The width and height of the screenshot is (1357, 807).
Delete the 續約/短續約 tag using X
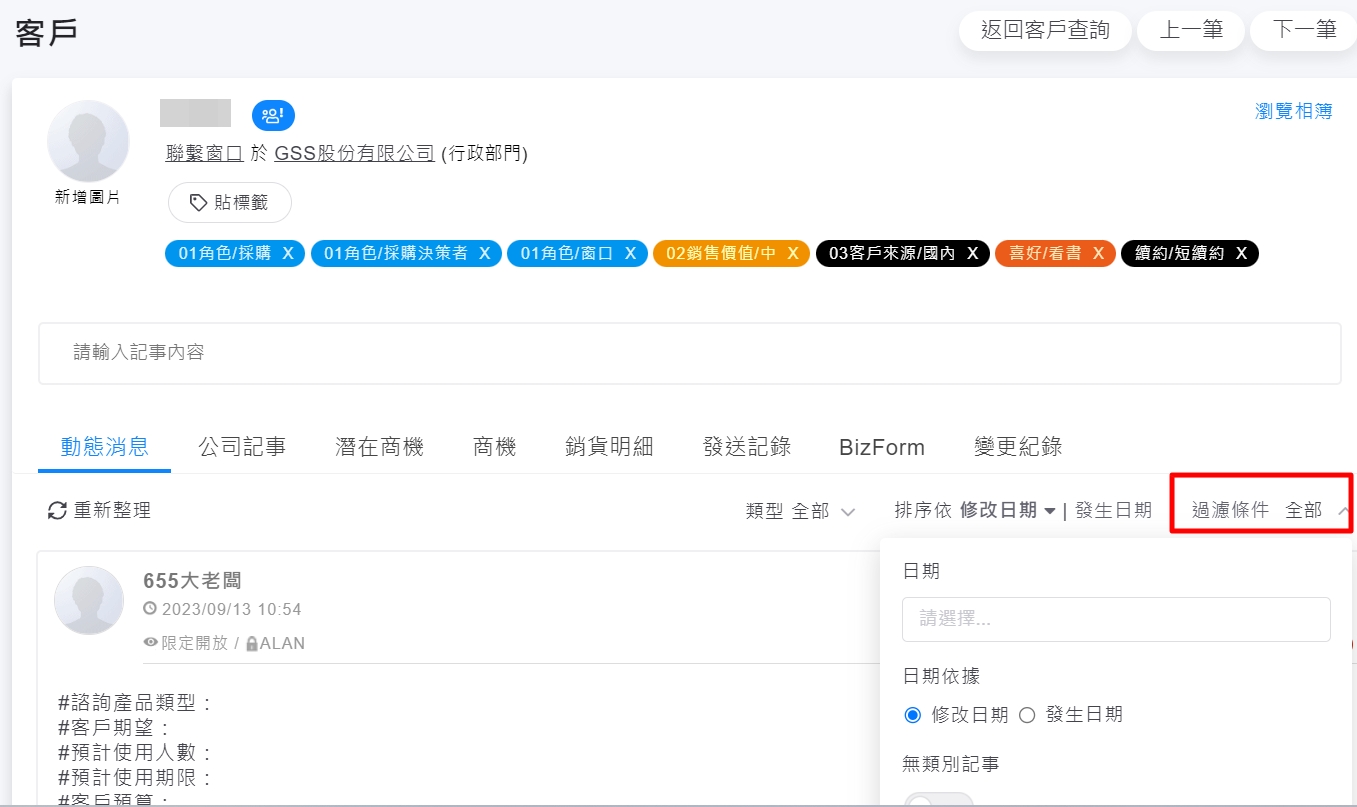pos(1241,254)
